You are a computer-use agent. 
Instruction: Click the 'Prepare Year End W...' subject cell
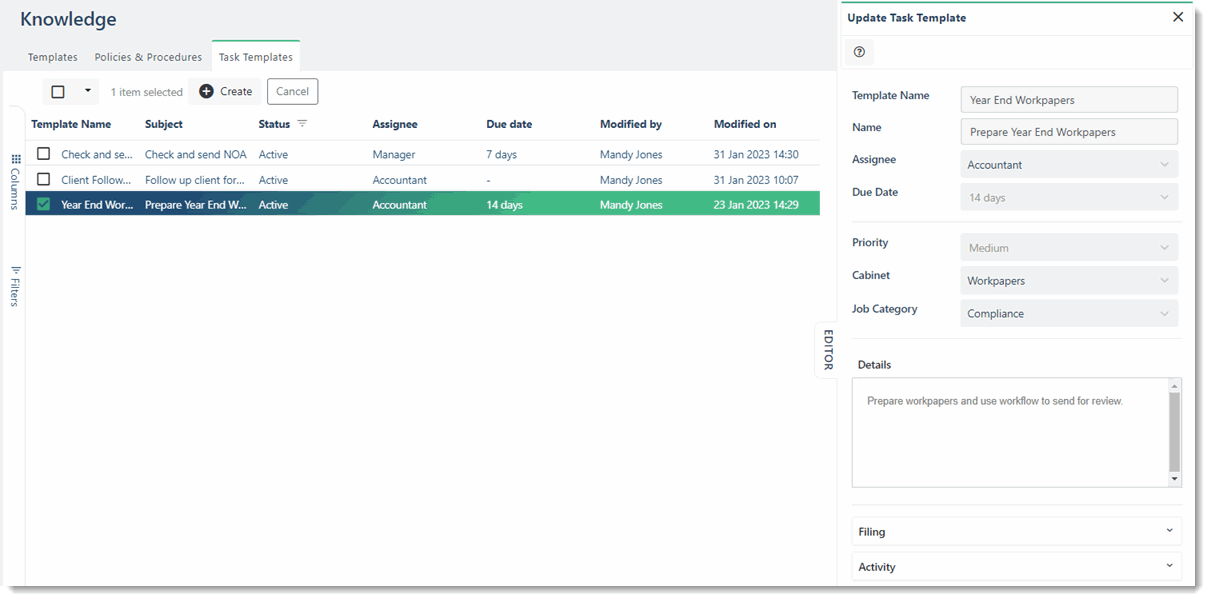(x=196, y=205)
